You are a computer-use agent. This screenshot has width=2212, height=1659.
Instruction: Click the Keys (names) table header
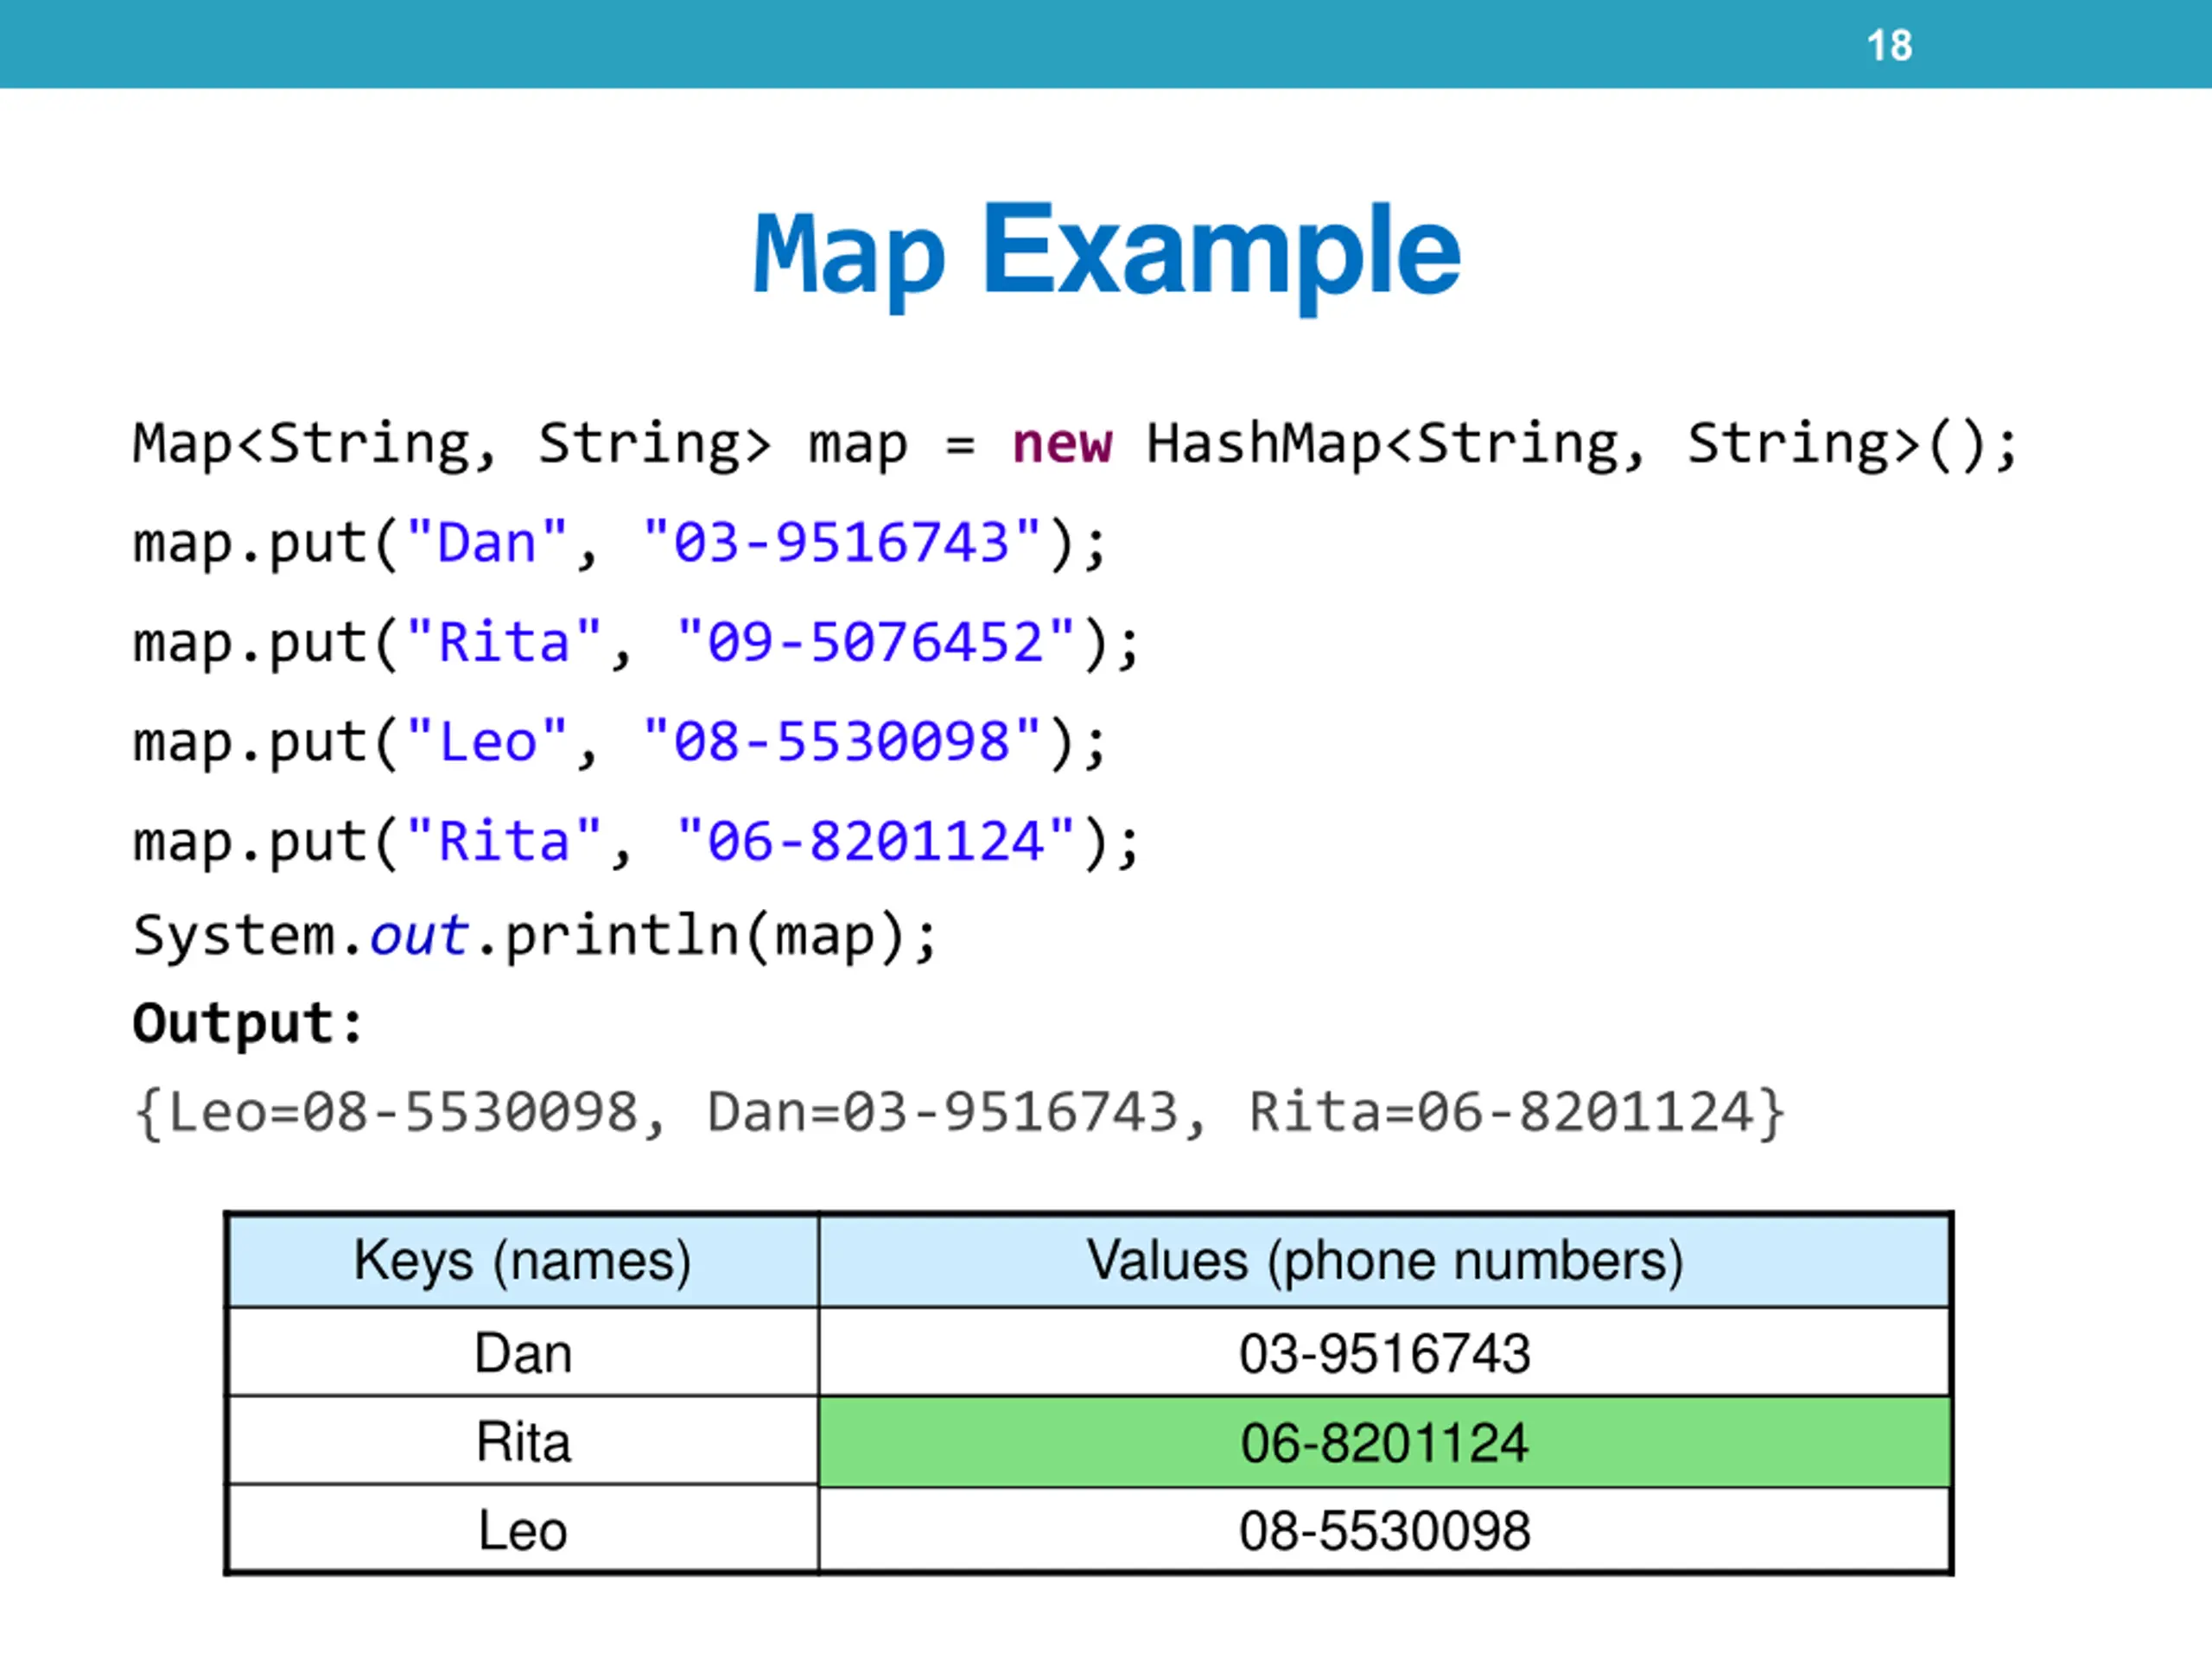point(523,1260)
